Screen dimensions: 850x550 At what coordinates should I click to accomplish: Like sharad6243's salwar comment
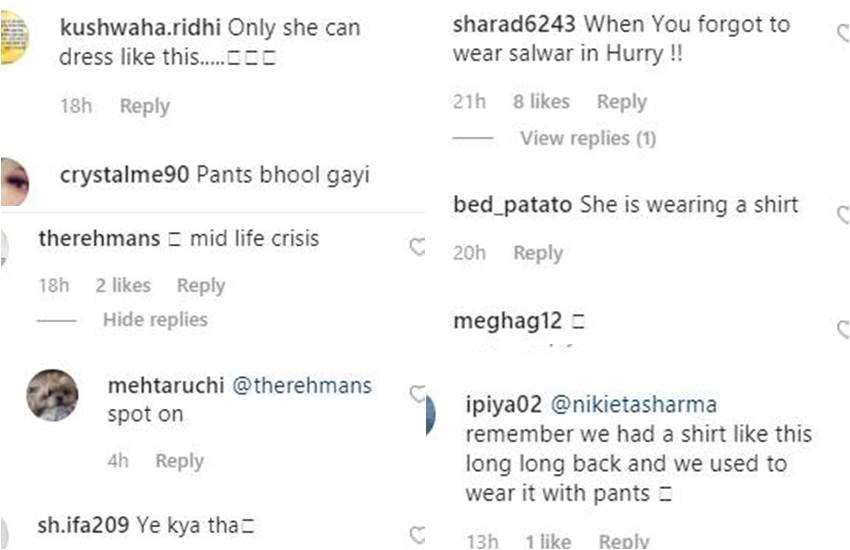click(842, 34)
